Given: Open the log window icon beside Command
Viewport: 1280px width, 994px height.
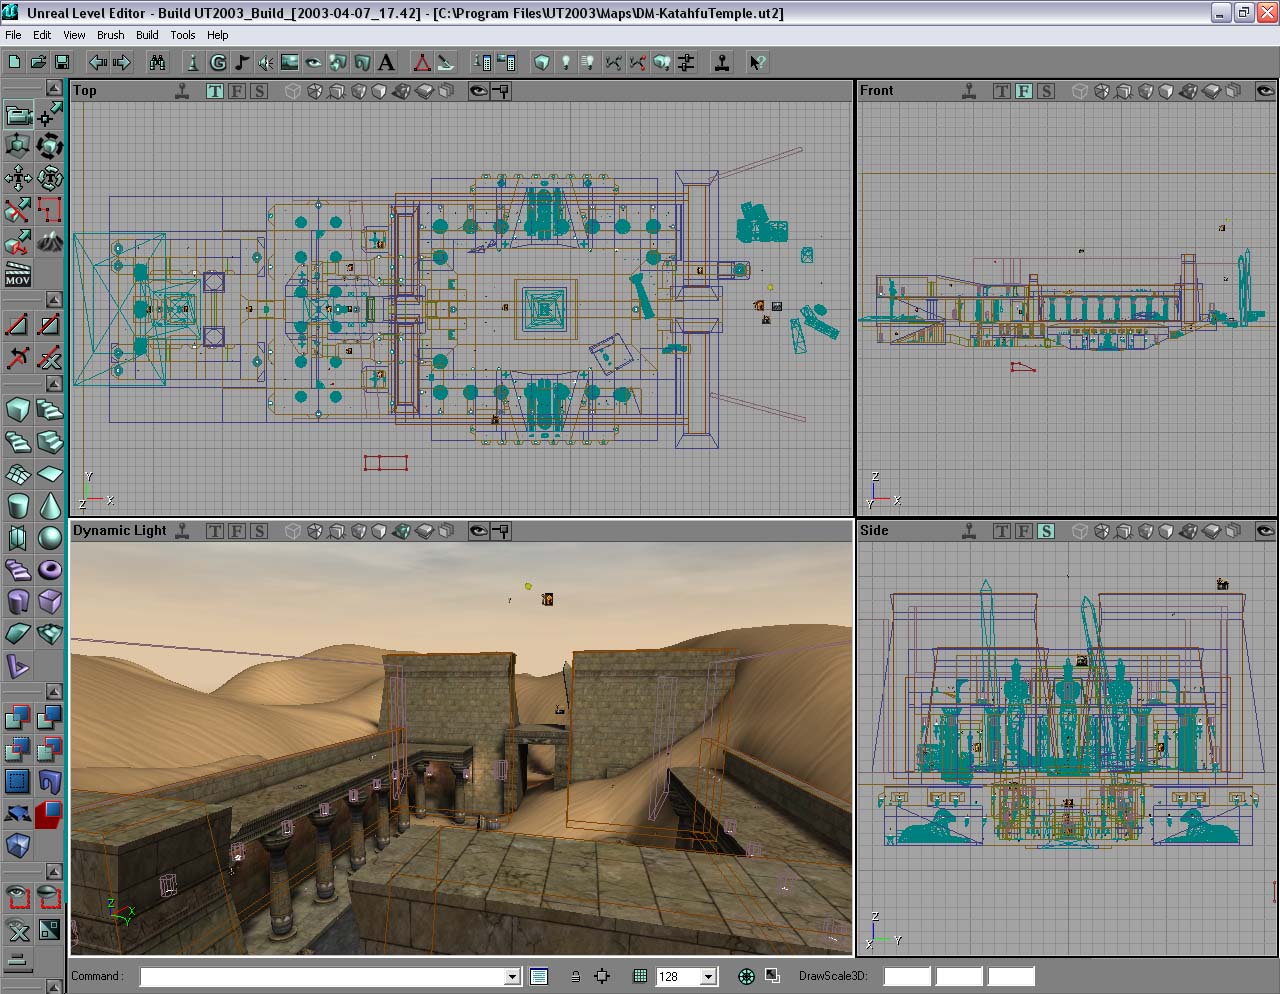Looking at the screenshot, I should (x=539, y=977).
